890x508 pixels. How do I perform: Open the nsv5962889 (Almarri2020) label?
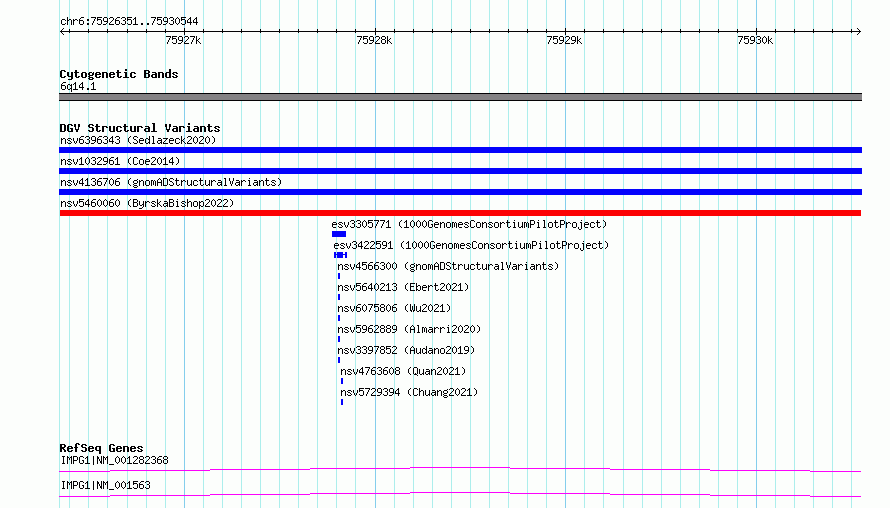409,329
